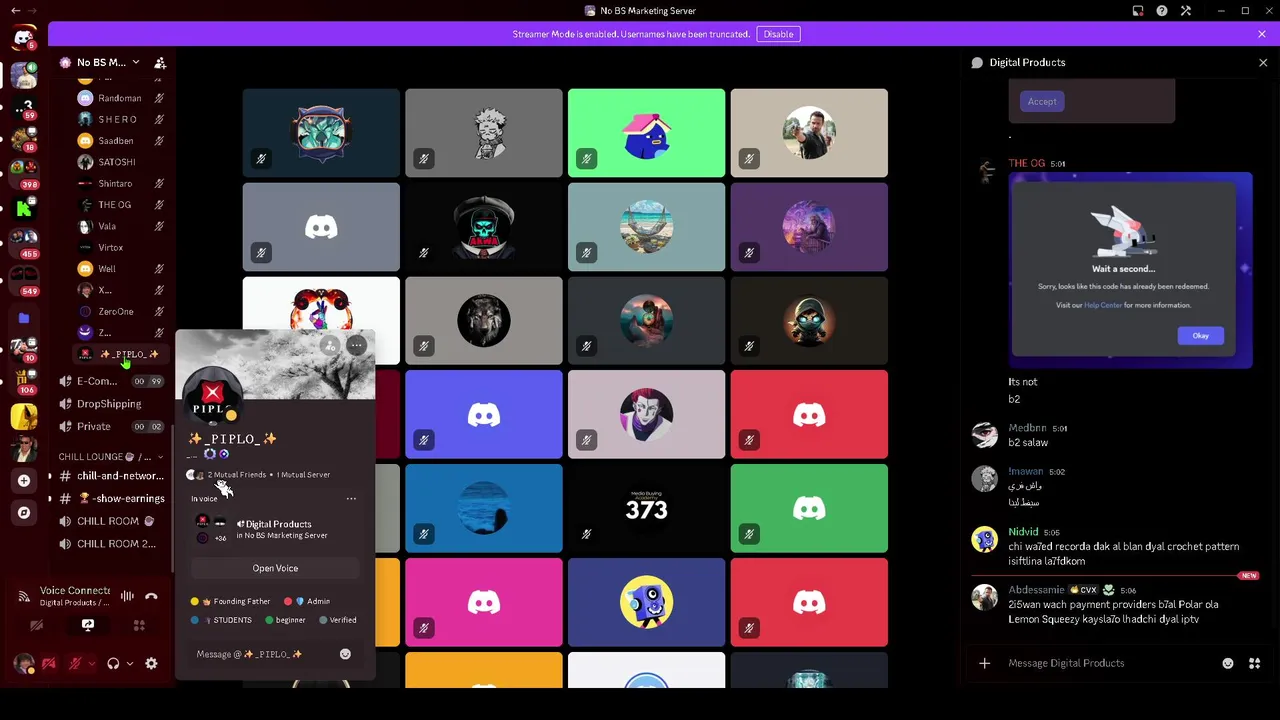
Task: Select the Media Buying 373 video tile
Action: coord(646,509)
